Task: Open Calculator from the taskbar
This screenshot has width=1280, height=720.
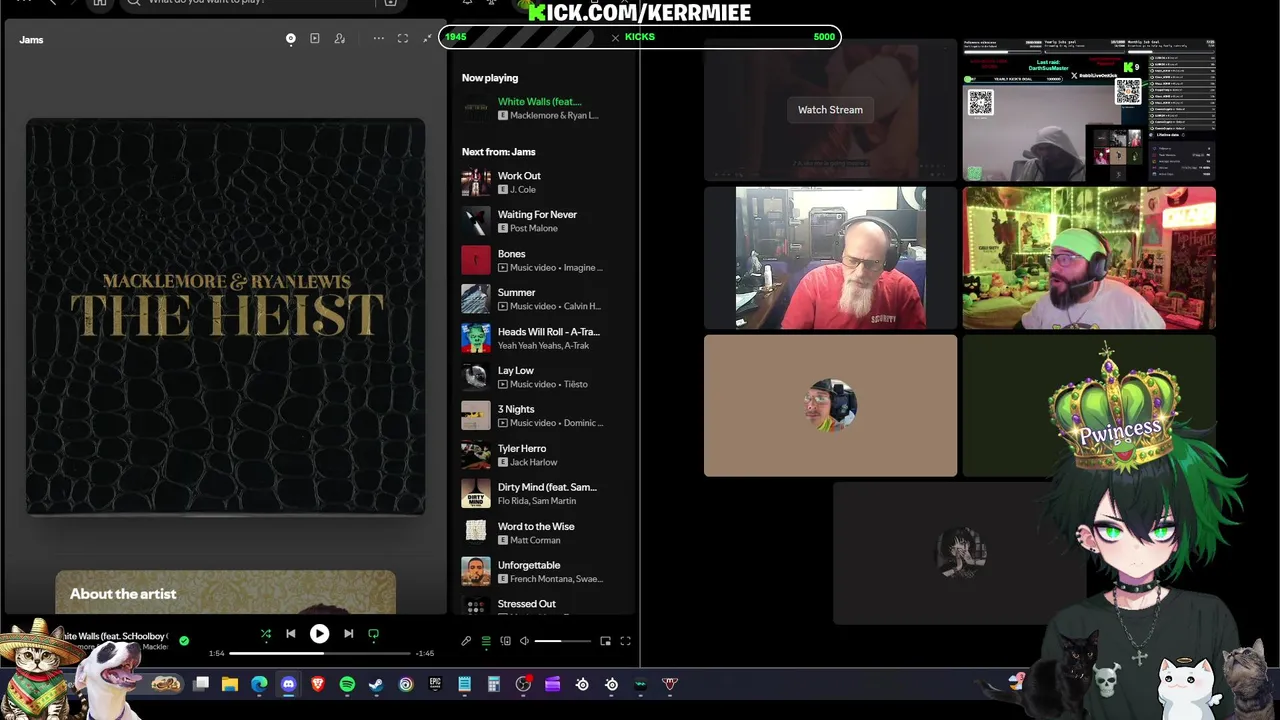Action: (493, 684)
